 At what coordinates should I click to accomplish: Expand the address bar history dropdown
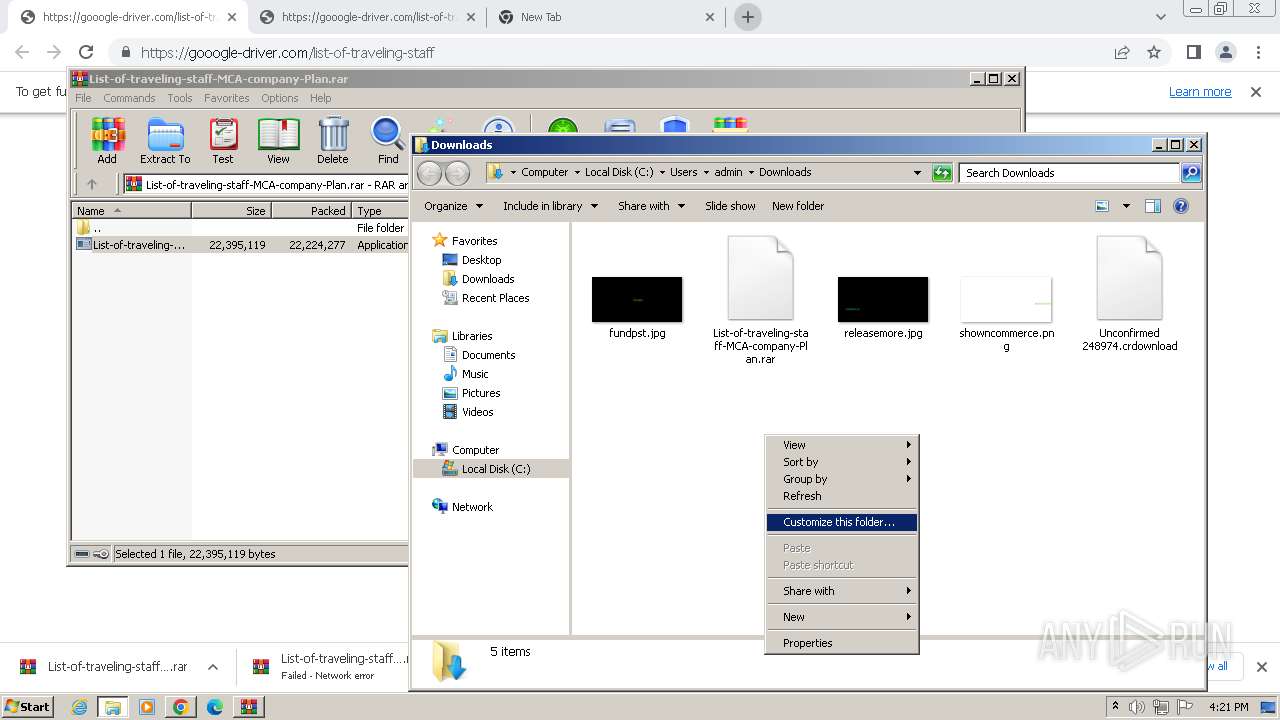pos(917,173)
